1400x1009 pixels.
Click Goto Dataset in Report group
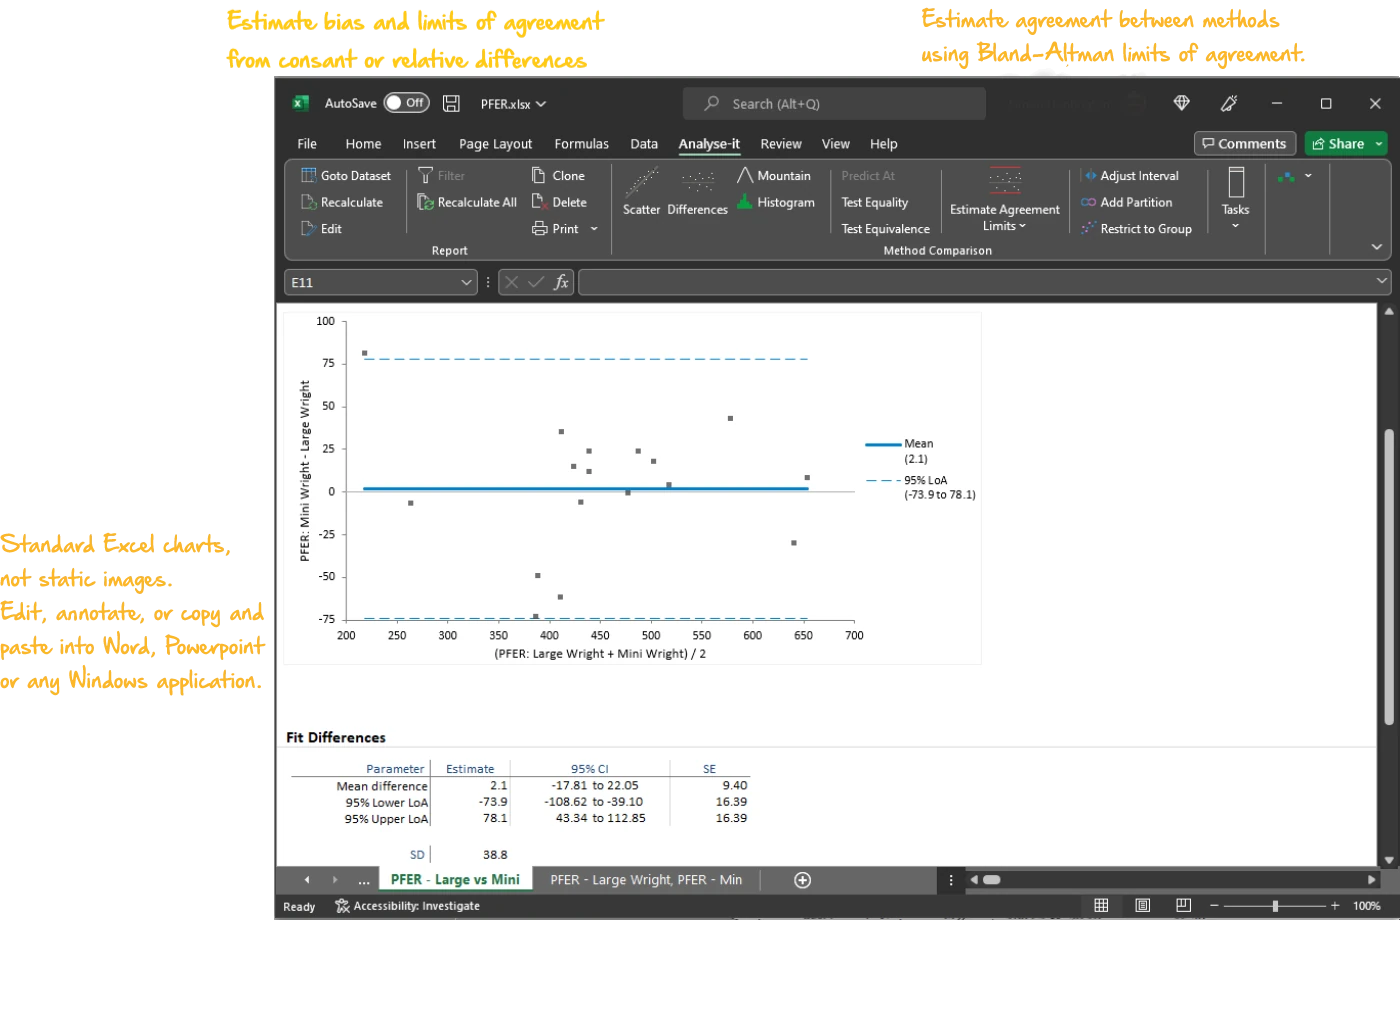tap(346, 176)
